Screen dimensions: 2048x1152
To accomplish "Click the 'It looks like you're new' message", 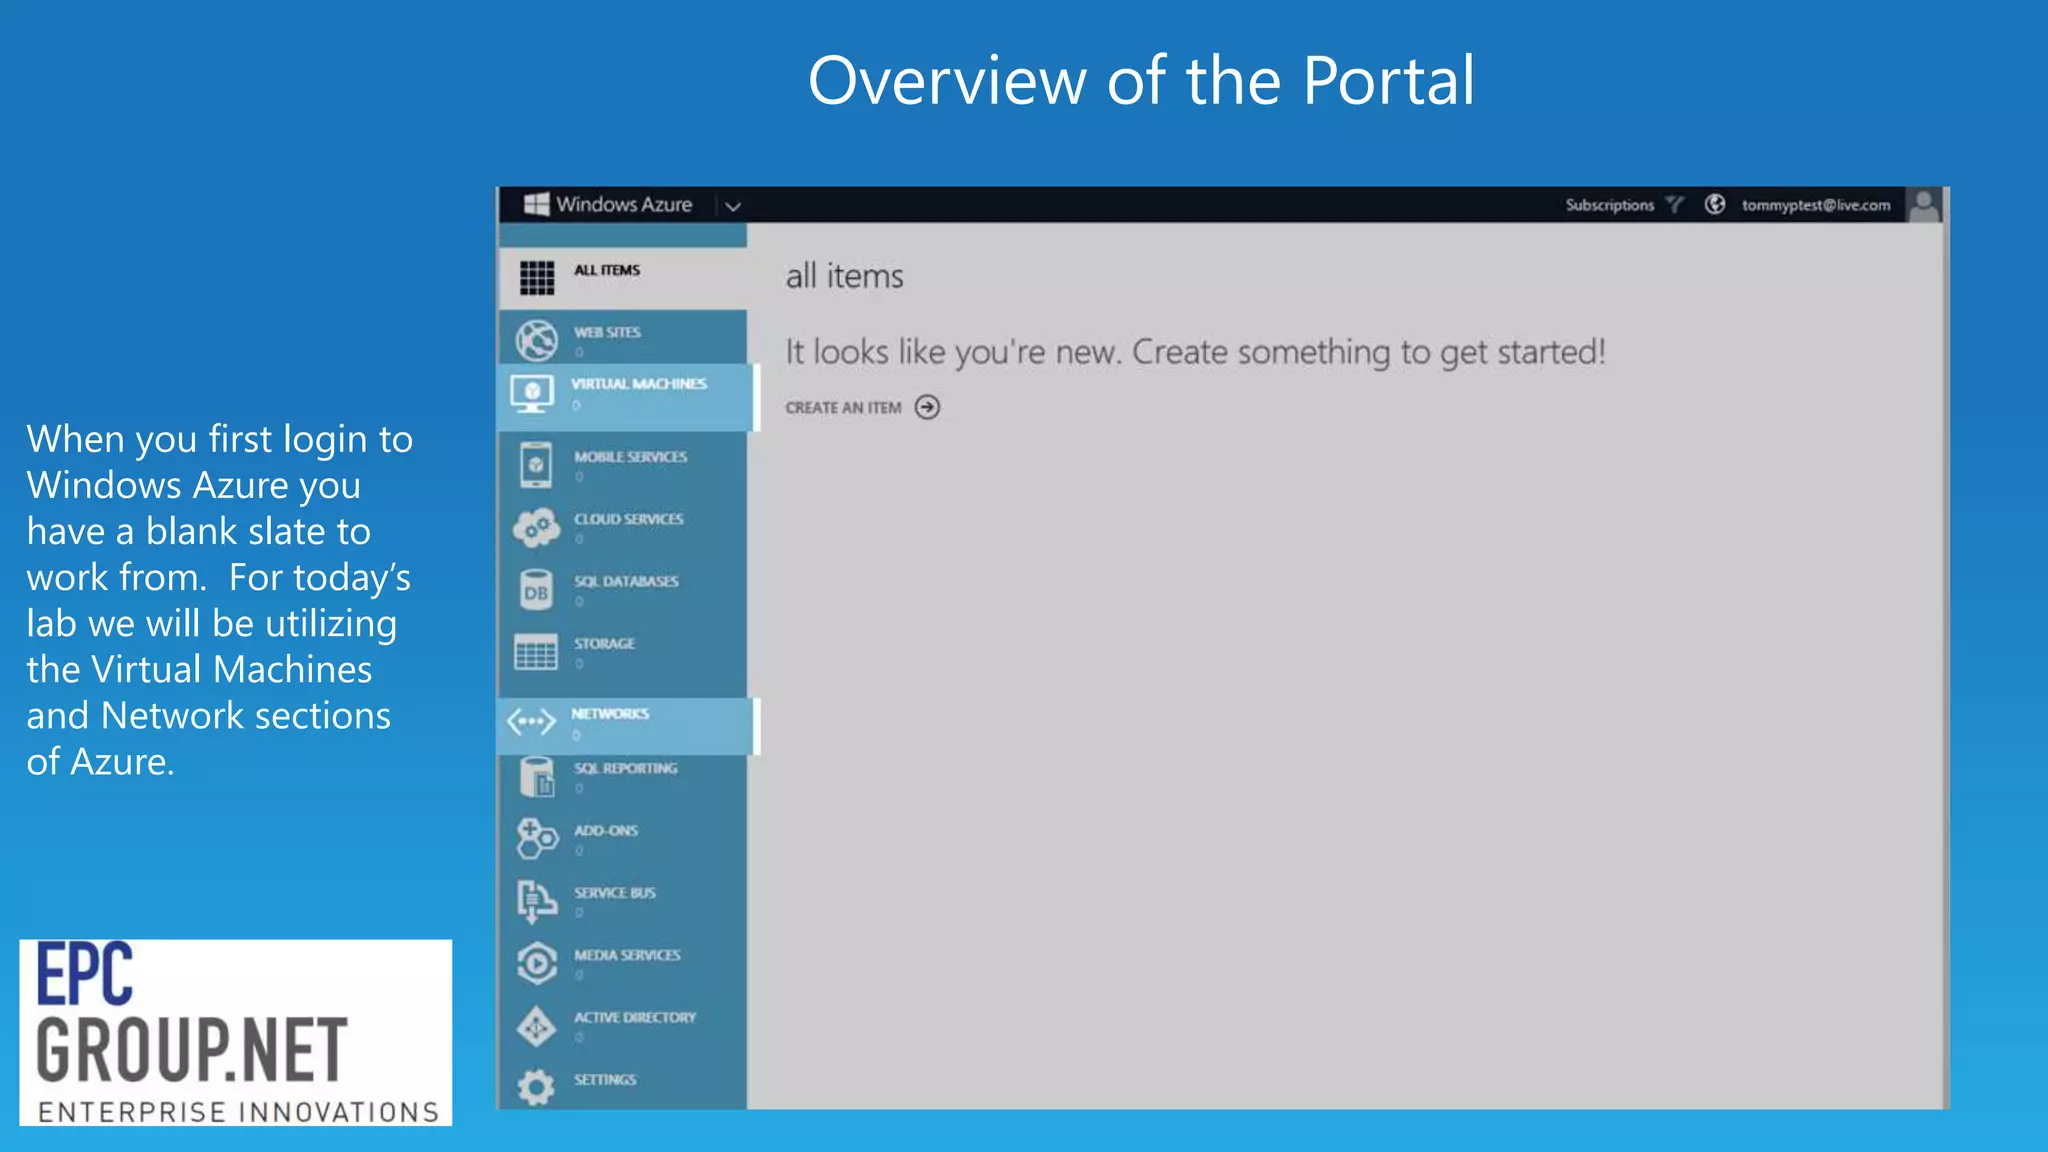I will pyautogui.click(x=1195, y=352).
